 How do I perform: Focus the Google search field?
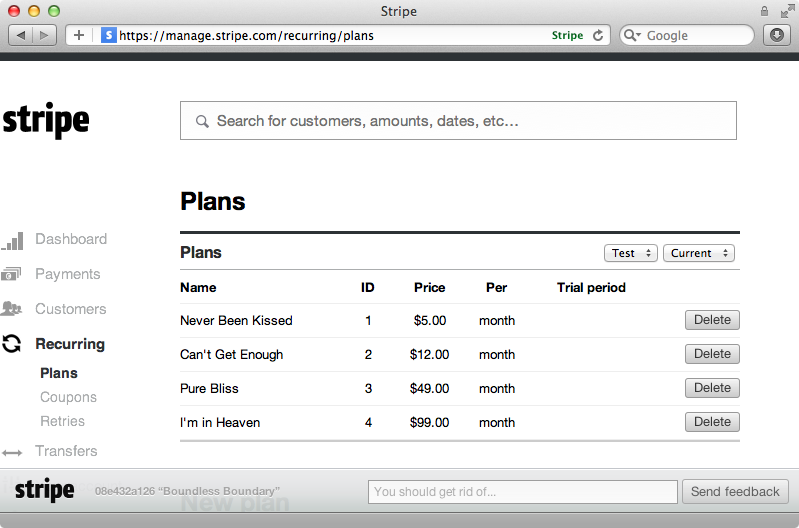coord(686,35)
